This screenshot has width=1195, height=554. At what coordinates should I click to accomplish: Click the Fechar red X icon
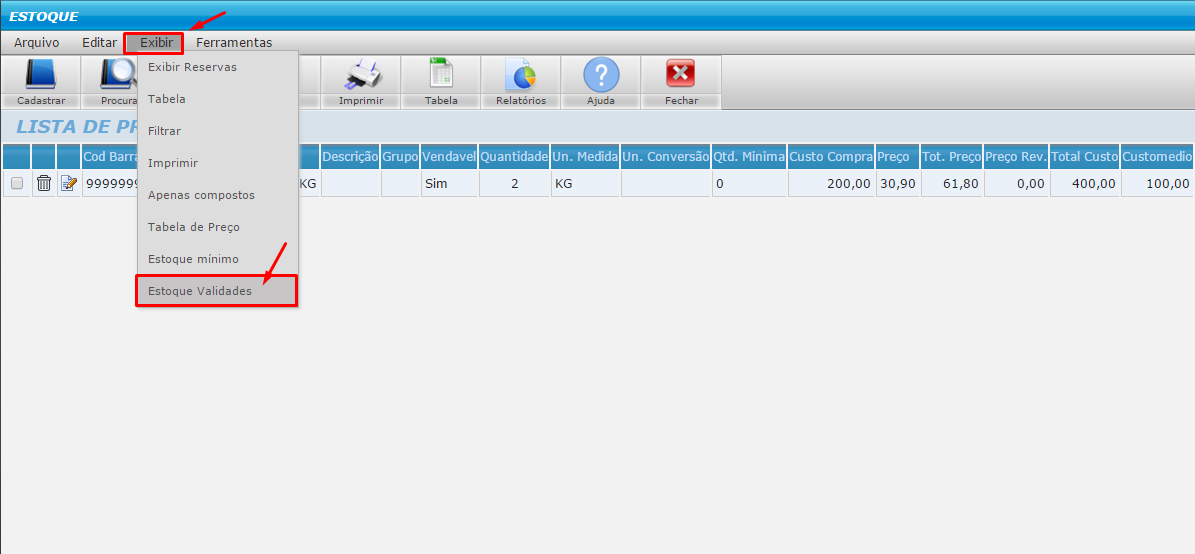coord(681,76)
